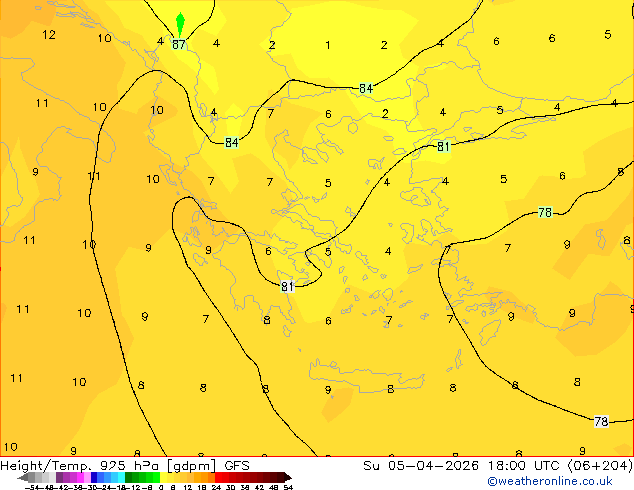Click the 81 contour label south of mainland Greece

[x=287, y=287]
